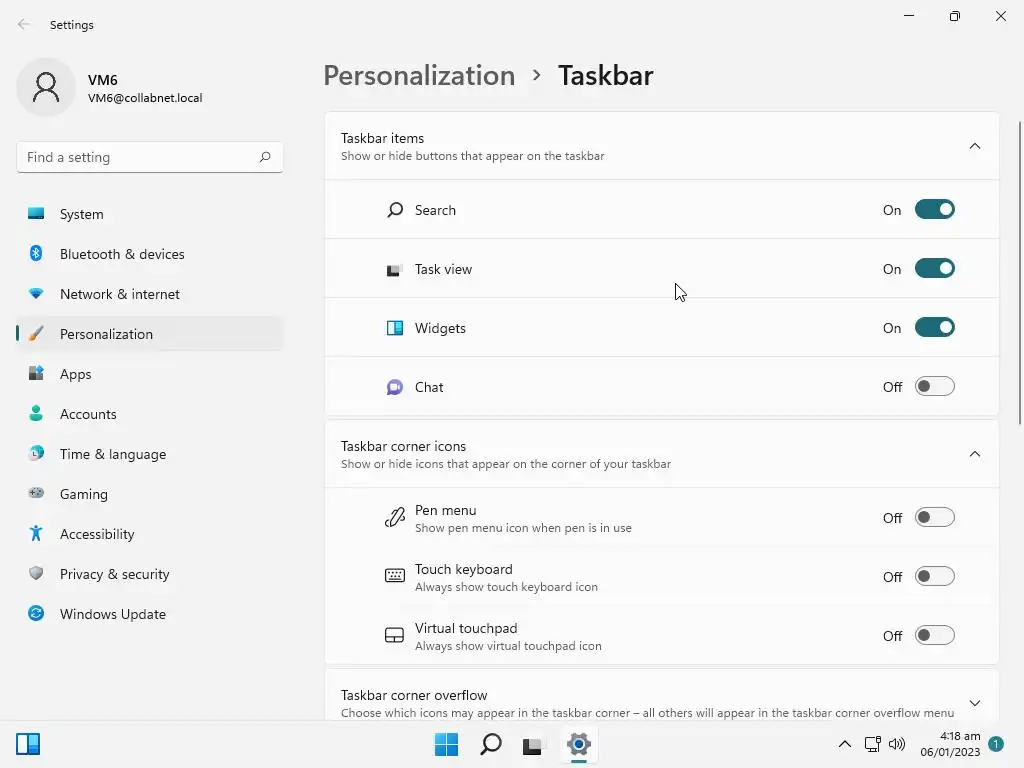Turn off the Search taskbar toggle

tap(935, 210)
